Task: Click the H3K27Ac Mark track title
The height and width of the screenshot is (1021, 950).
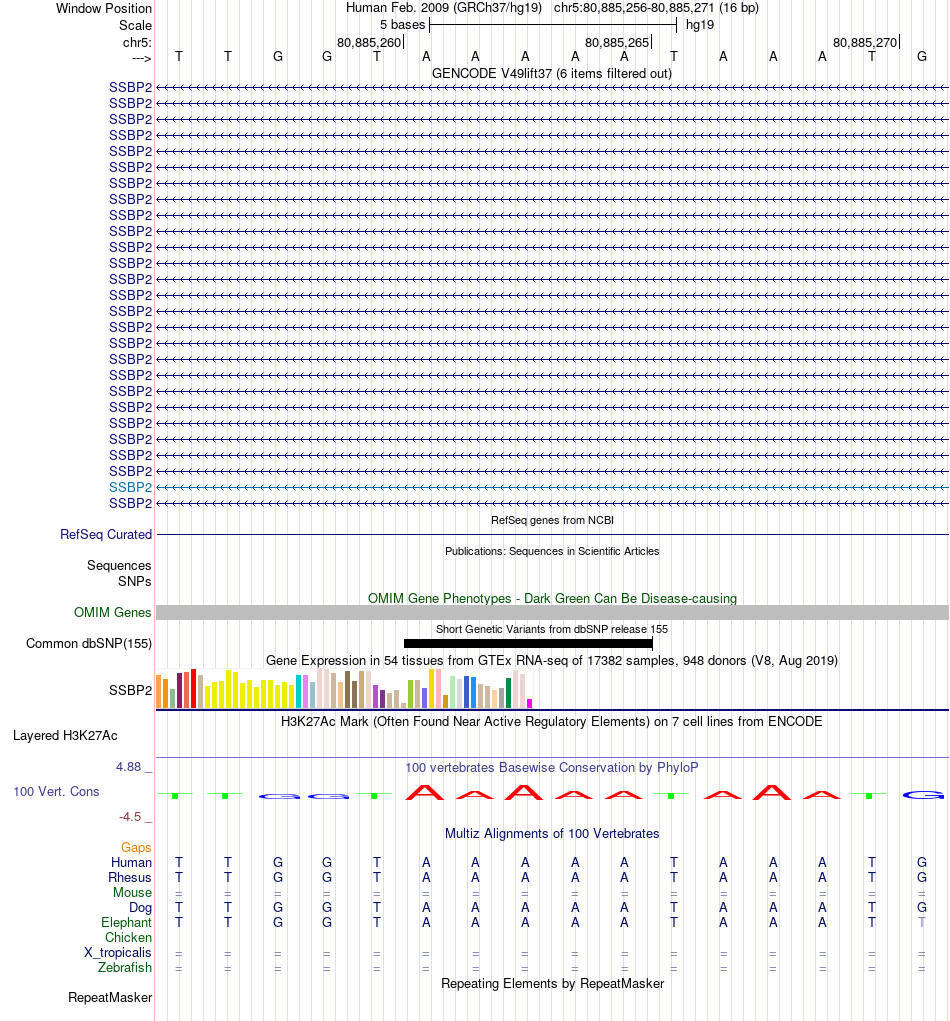Action: (x=552, y=721)
